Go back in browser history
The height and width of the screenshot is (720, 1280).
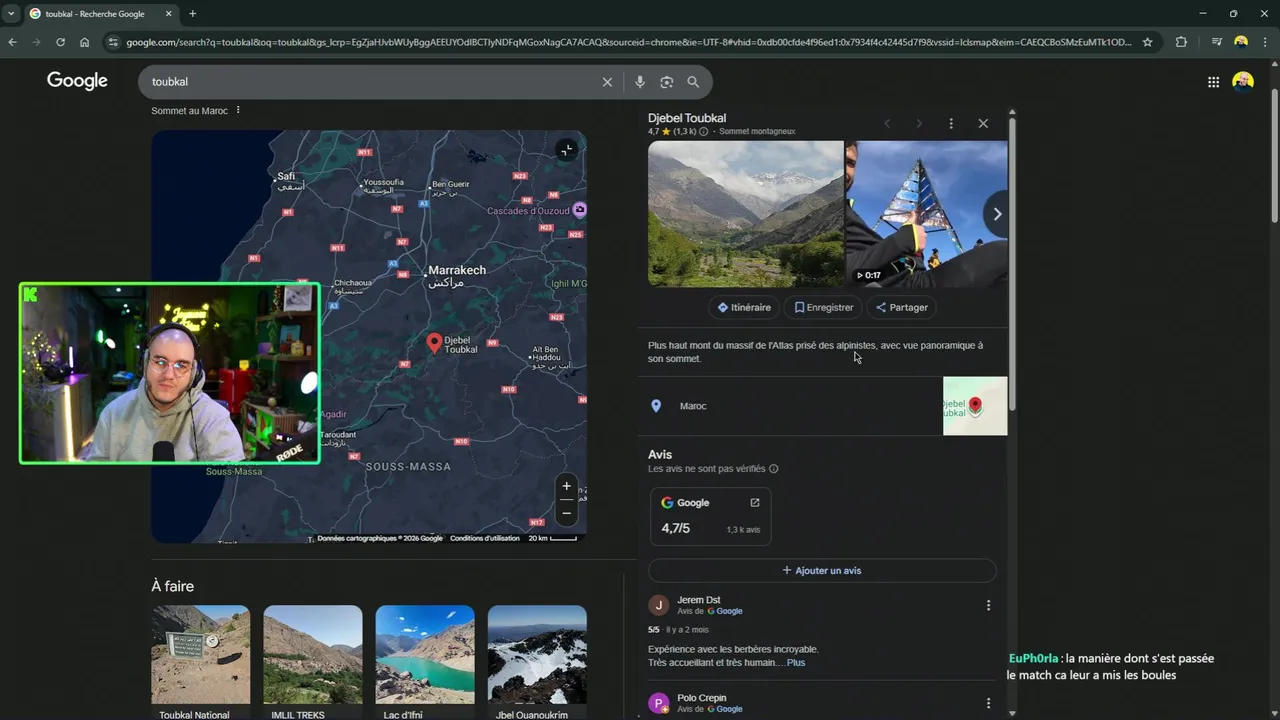tap(12, 42)
